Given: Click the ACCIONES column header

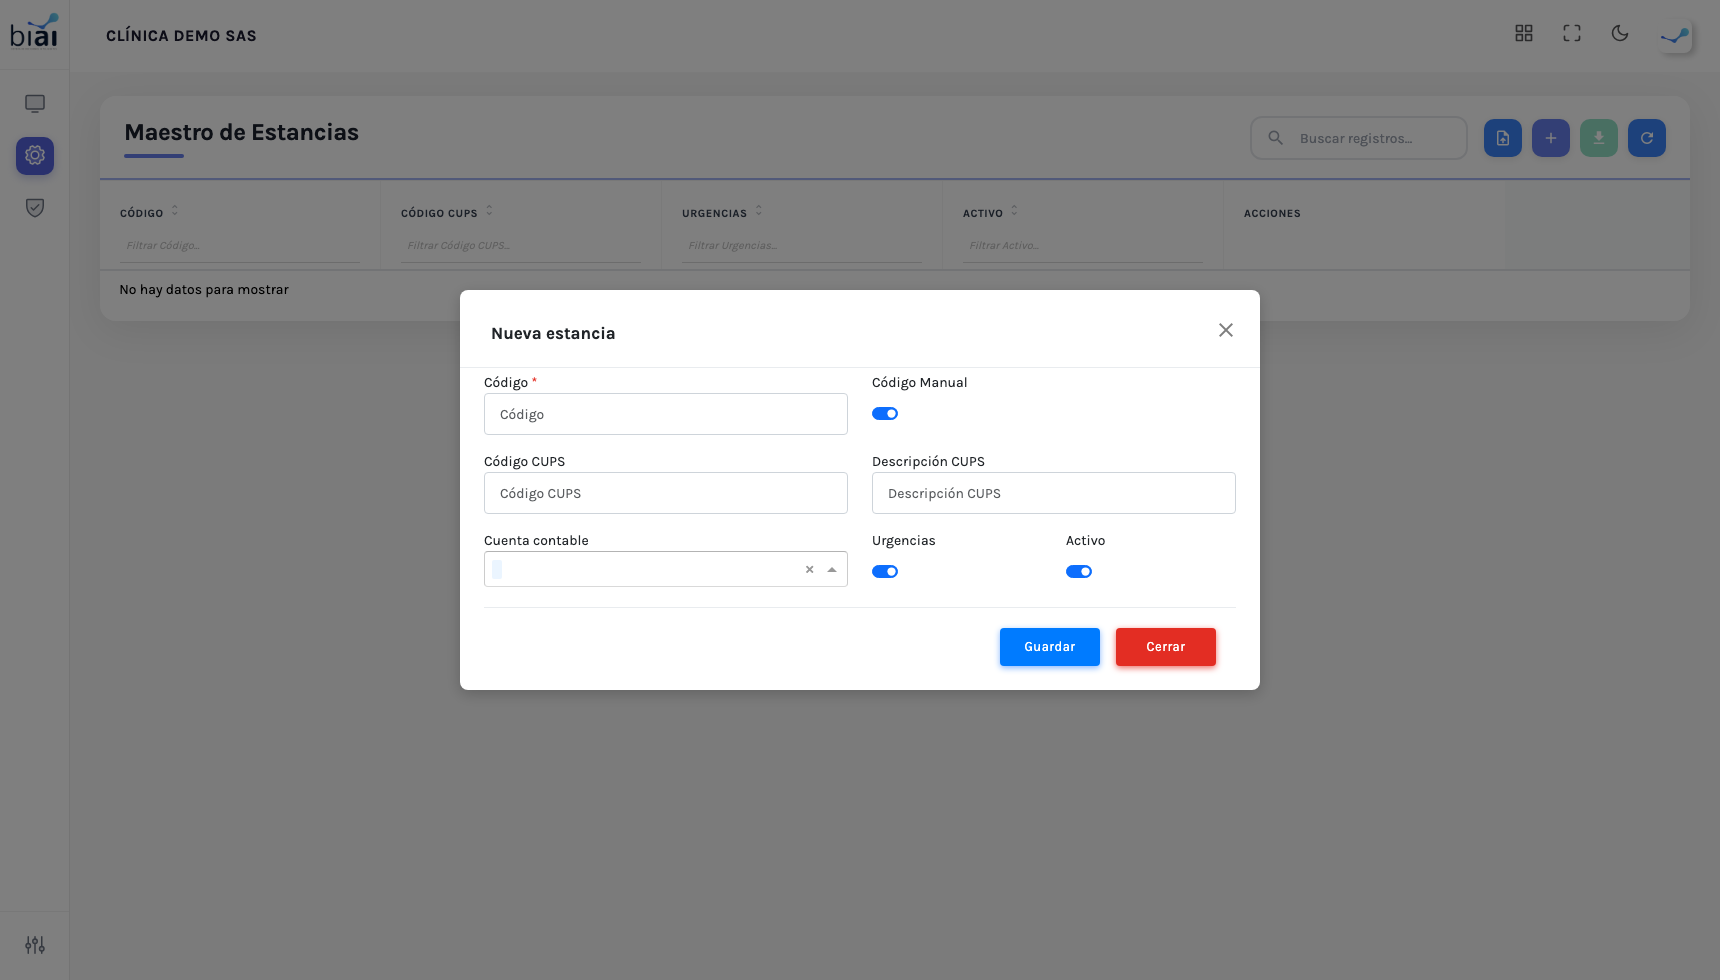Looking at the screenshot, I should pos(1272,214).
